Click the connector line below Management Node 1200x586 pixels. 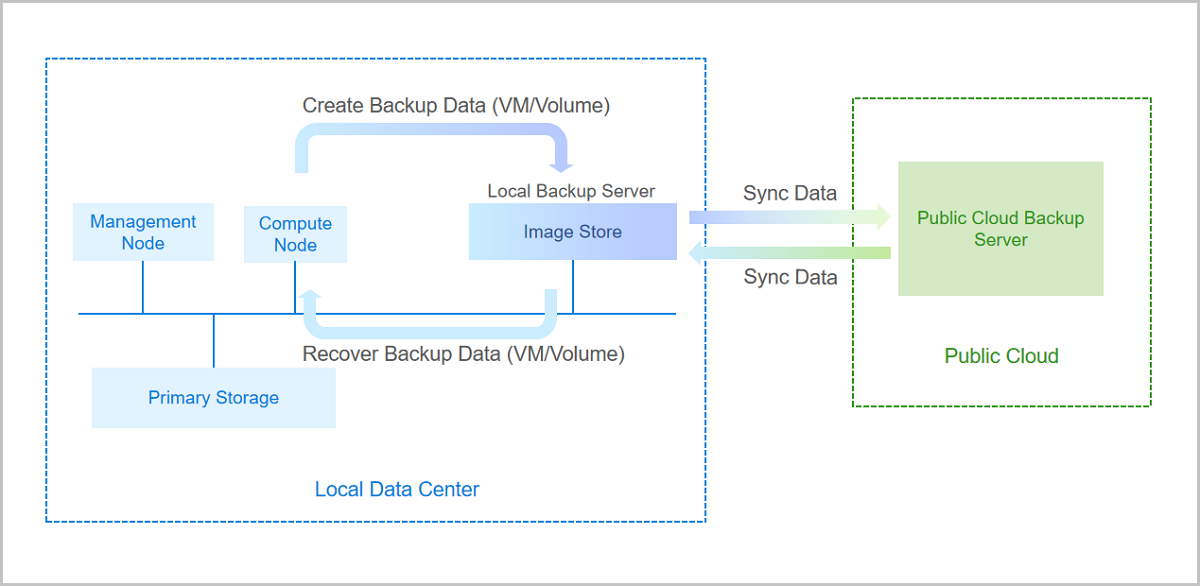click(x=143, y=287)
